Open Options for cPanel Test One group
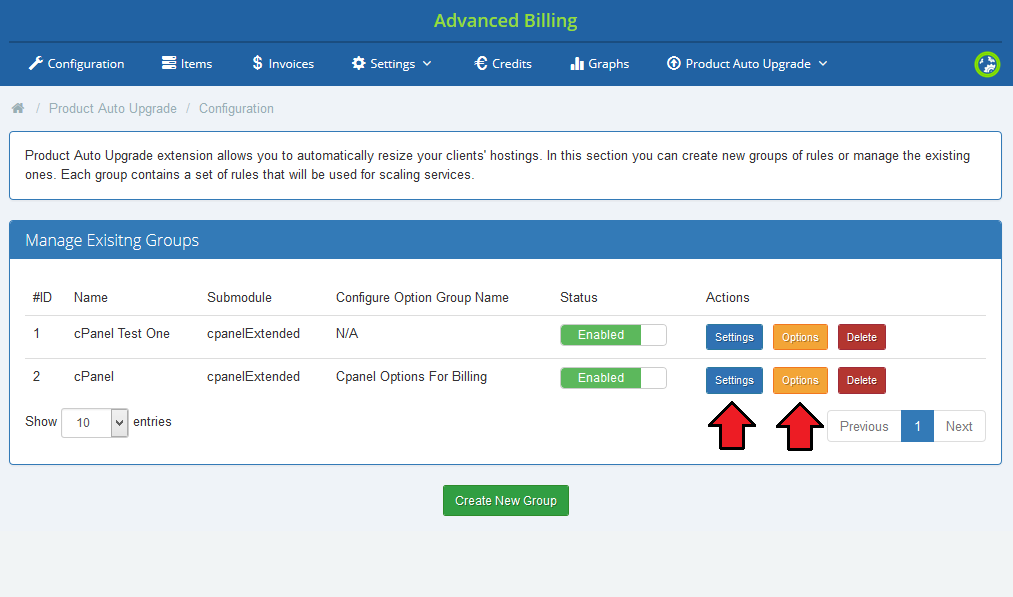Viewport: 1013px width, 597px height. coord(800,337)
